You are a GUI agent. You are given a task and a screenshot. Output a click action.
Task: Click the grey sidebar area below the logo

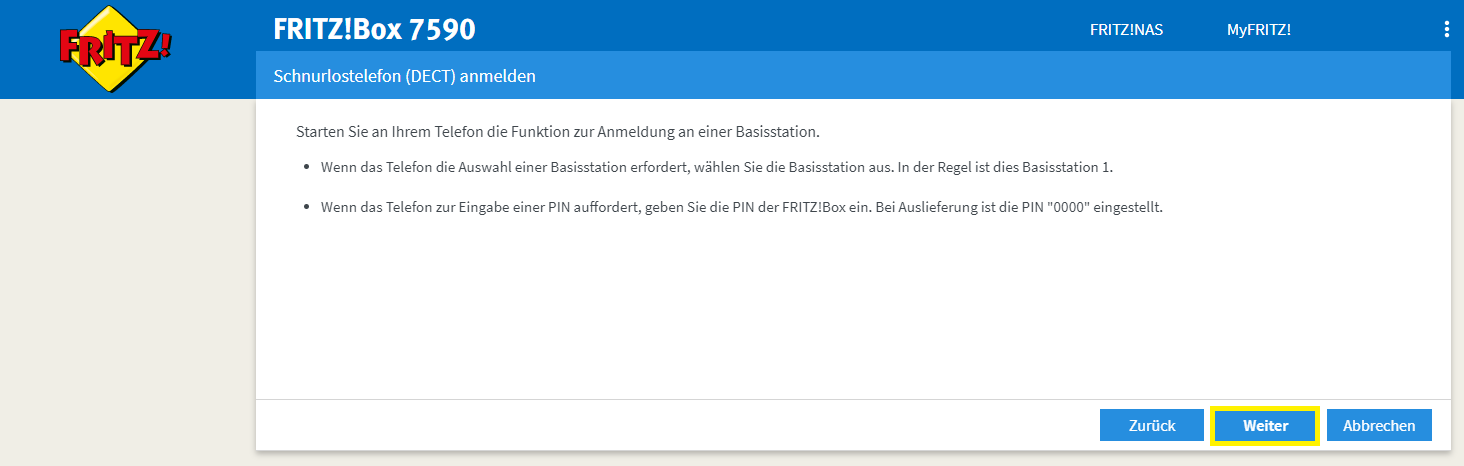click(x=127, y=280)
